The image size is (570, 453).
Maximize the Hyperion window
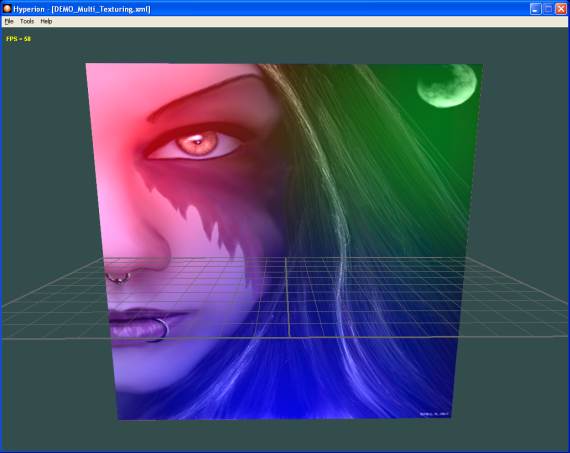point(548,9)
